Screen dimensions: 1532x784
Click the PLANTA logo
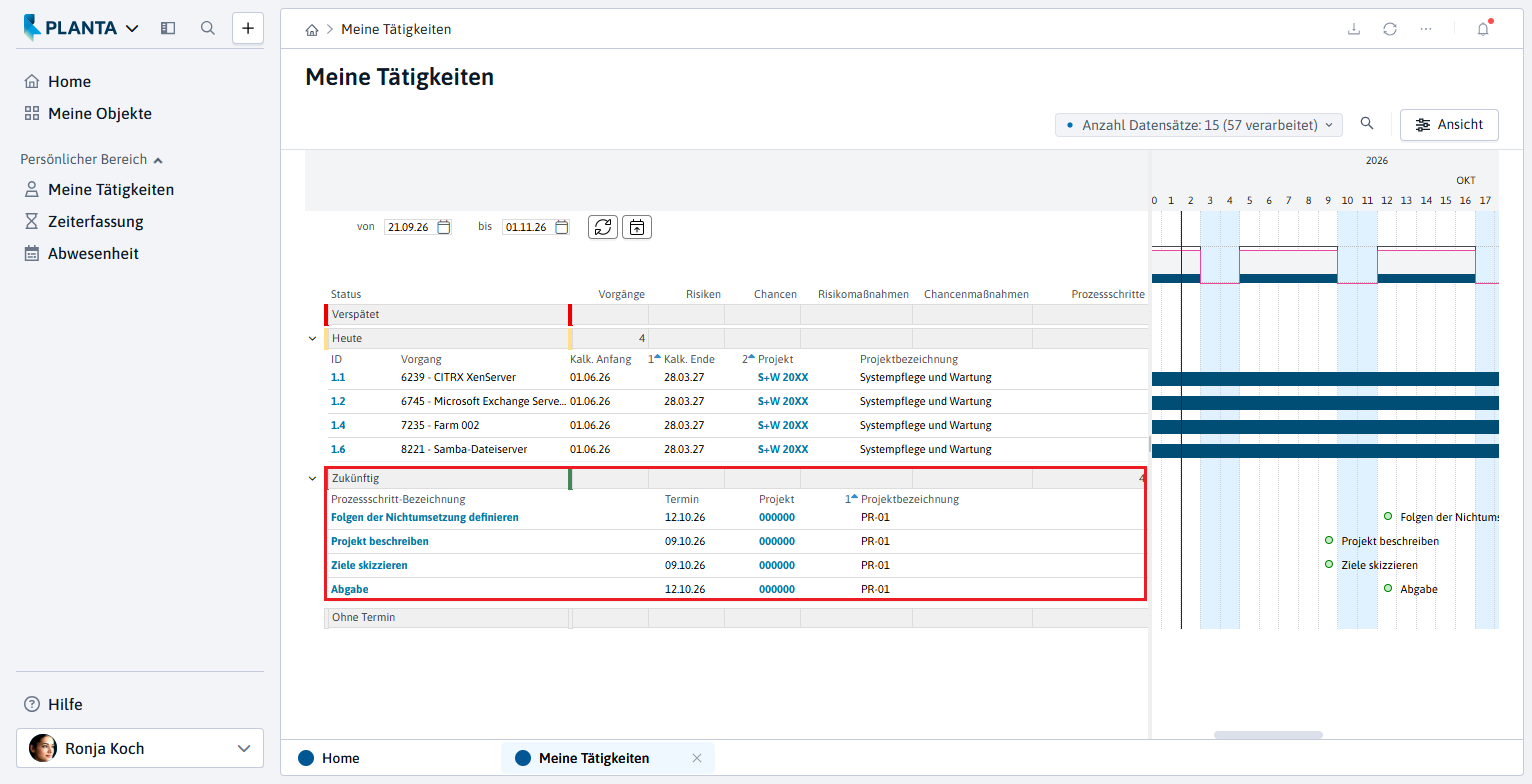72,28
